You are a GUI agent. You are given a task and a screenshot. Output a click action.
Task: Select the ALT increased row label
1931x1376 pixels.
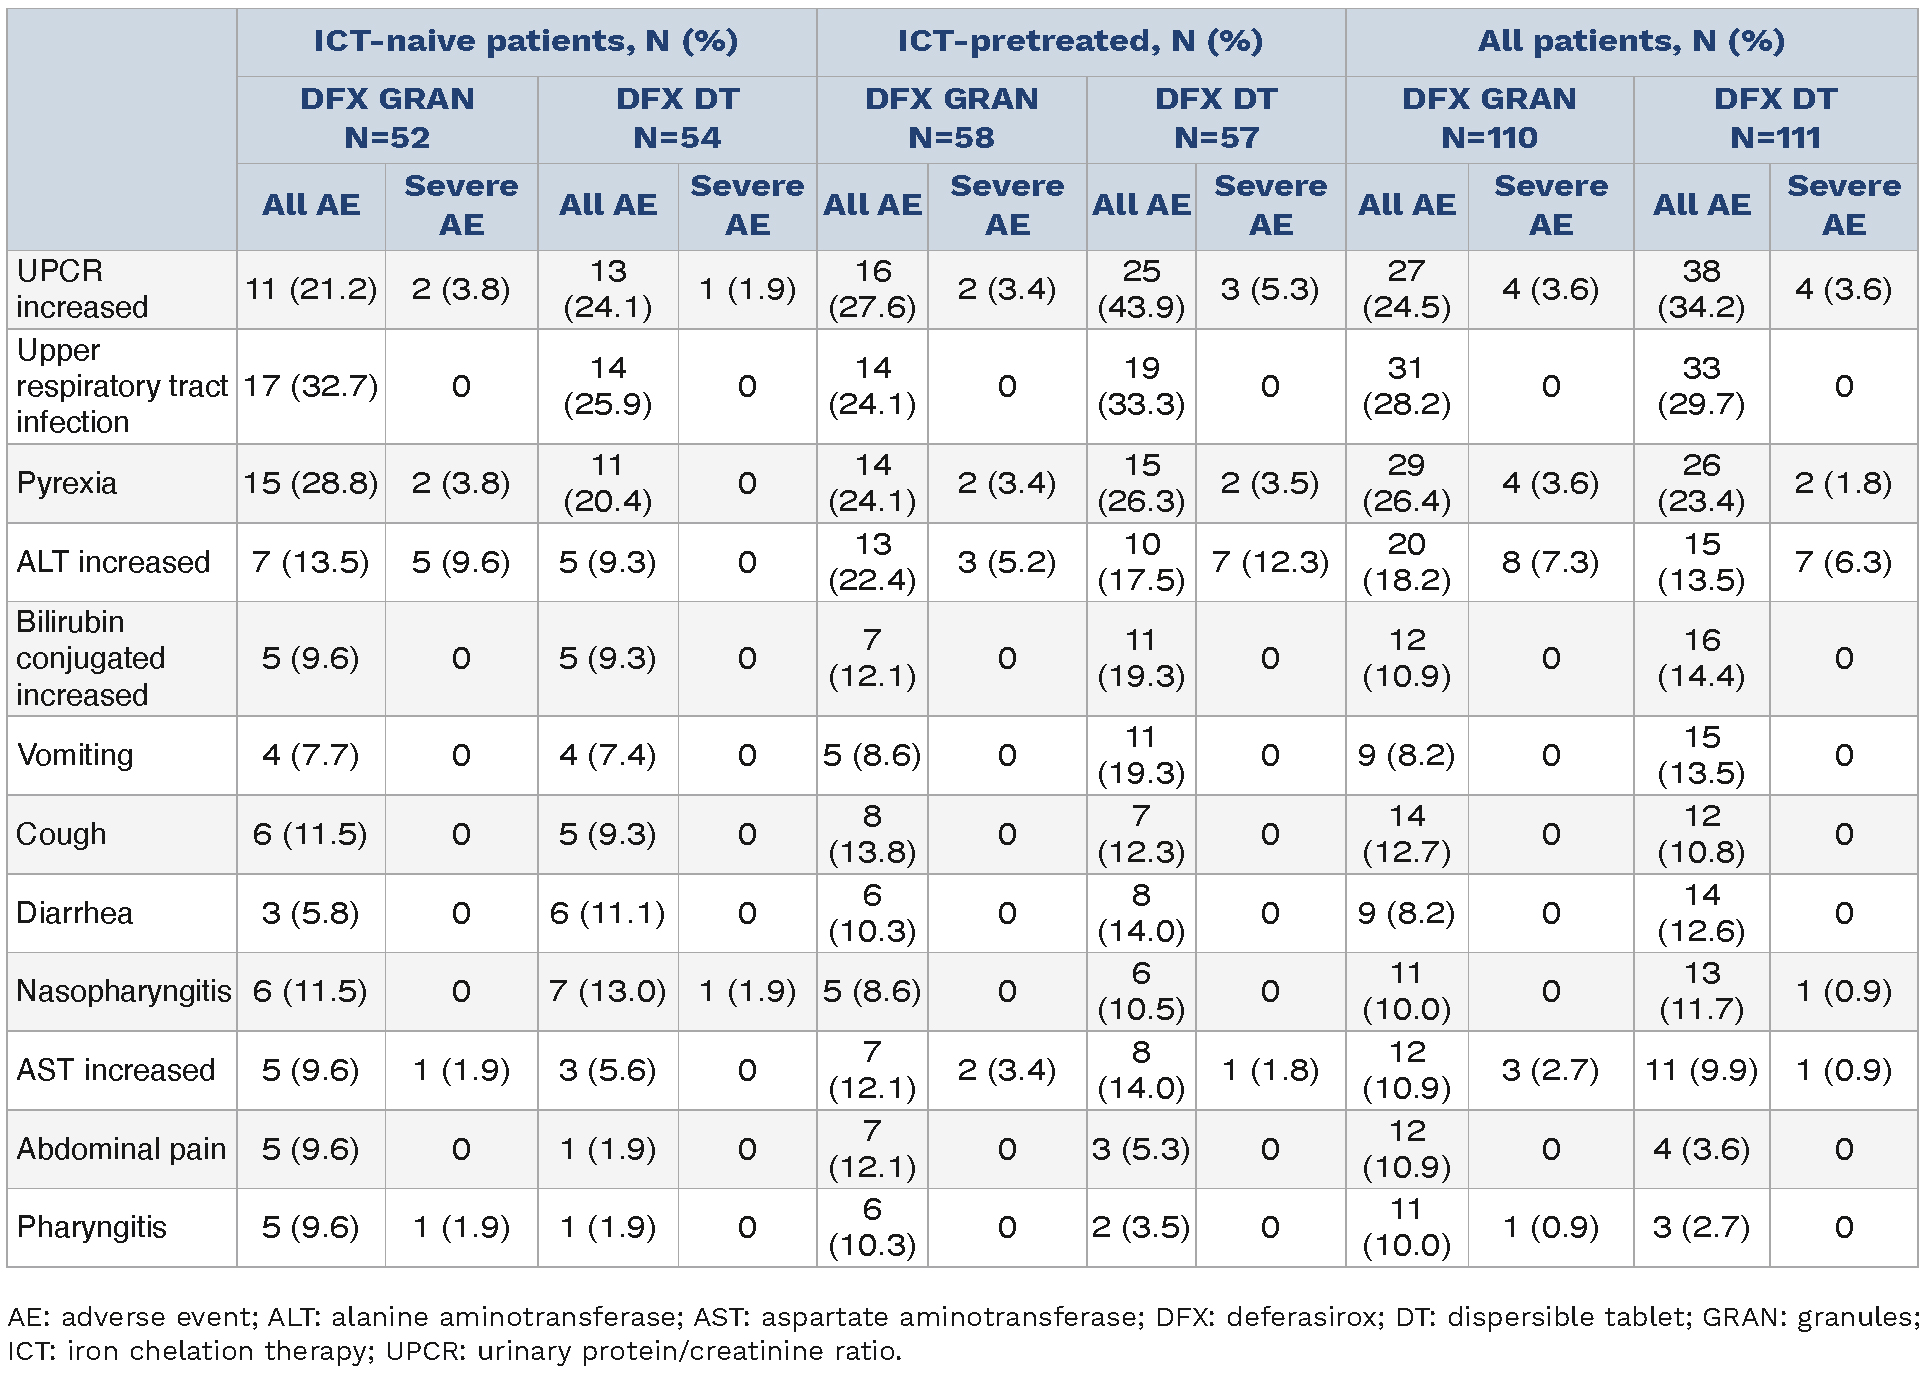click(113, 562)
